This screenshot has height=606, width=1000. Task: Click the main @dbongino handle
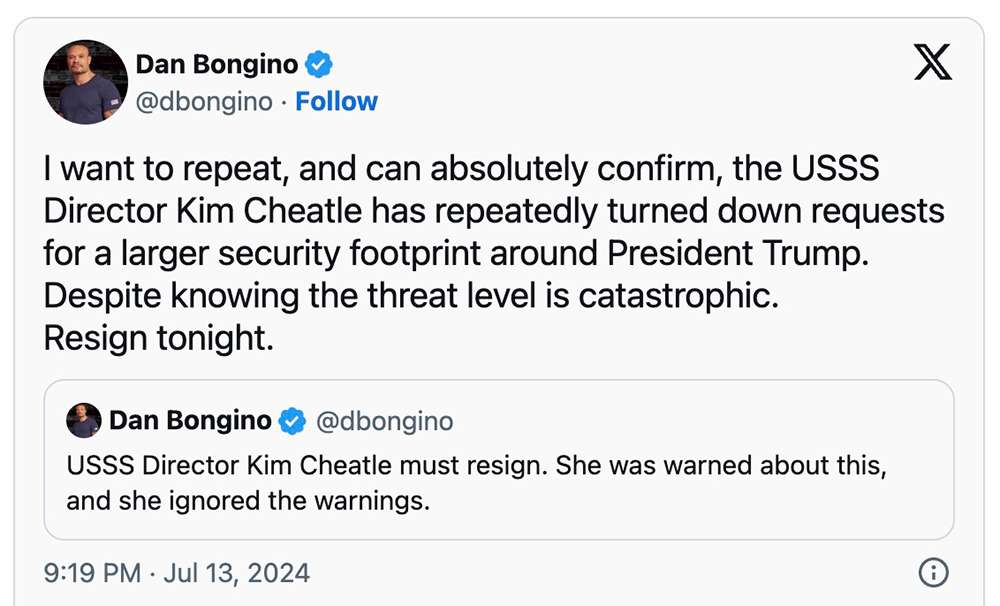pyautogui.click(x=204, y=102)
